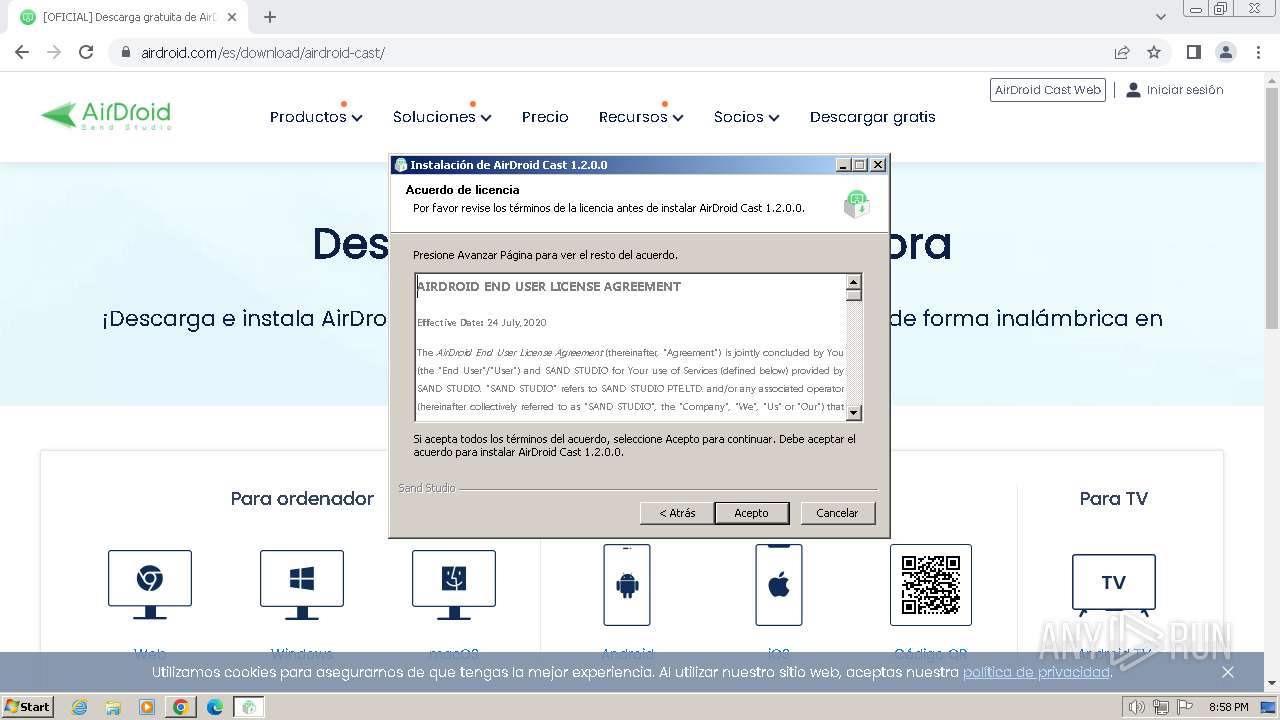Open Chrome tab search chevron
Screen dimensions: 1280x720
[x=1161, y=17]
